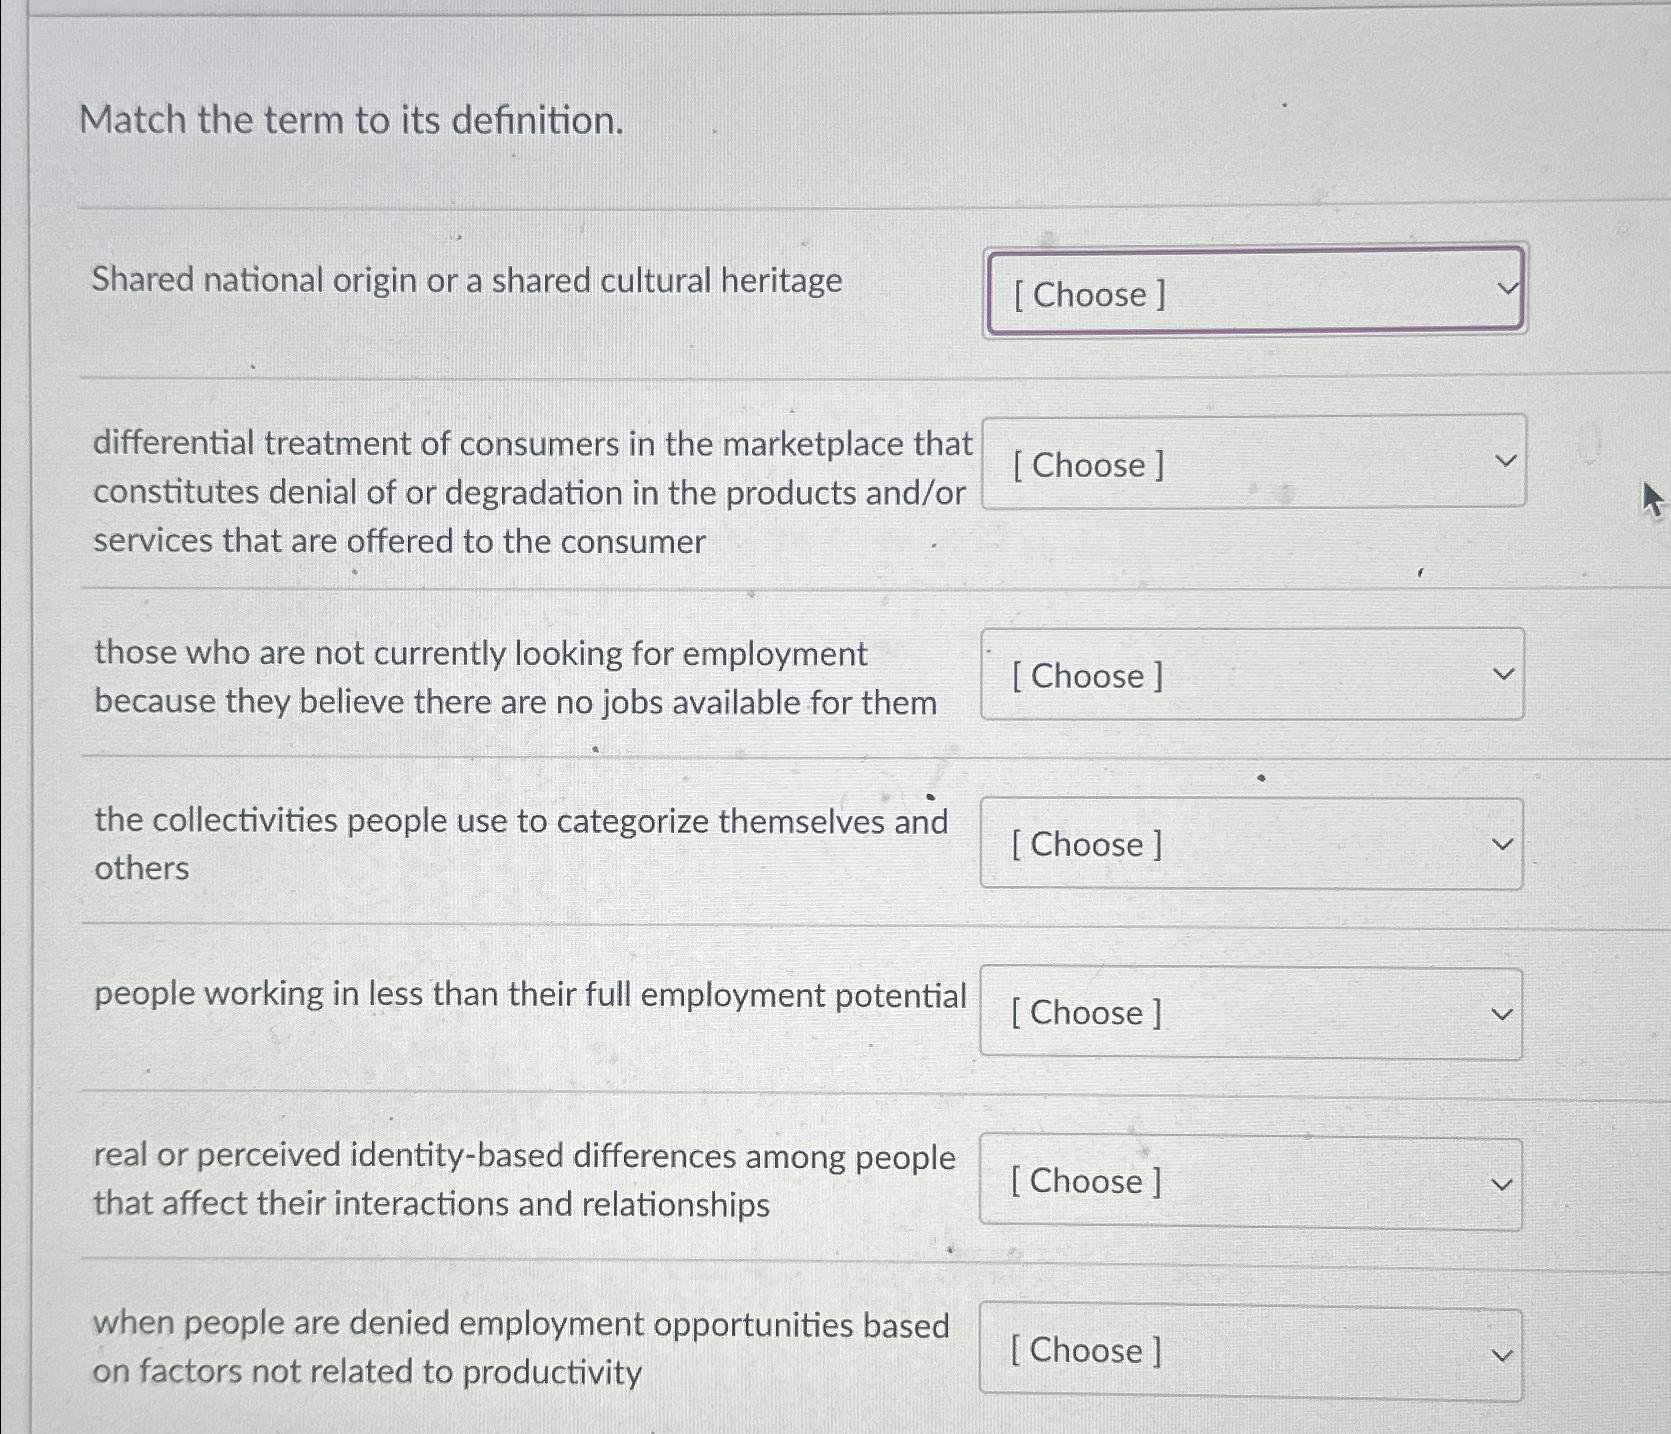This screenshot has height=1434, width=1671.
Task: Click the differential treatment of consumers definition text
Action: click(x=530, y=492)
